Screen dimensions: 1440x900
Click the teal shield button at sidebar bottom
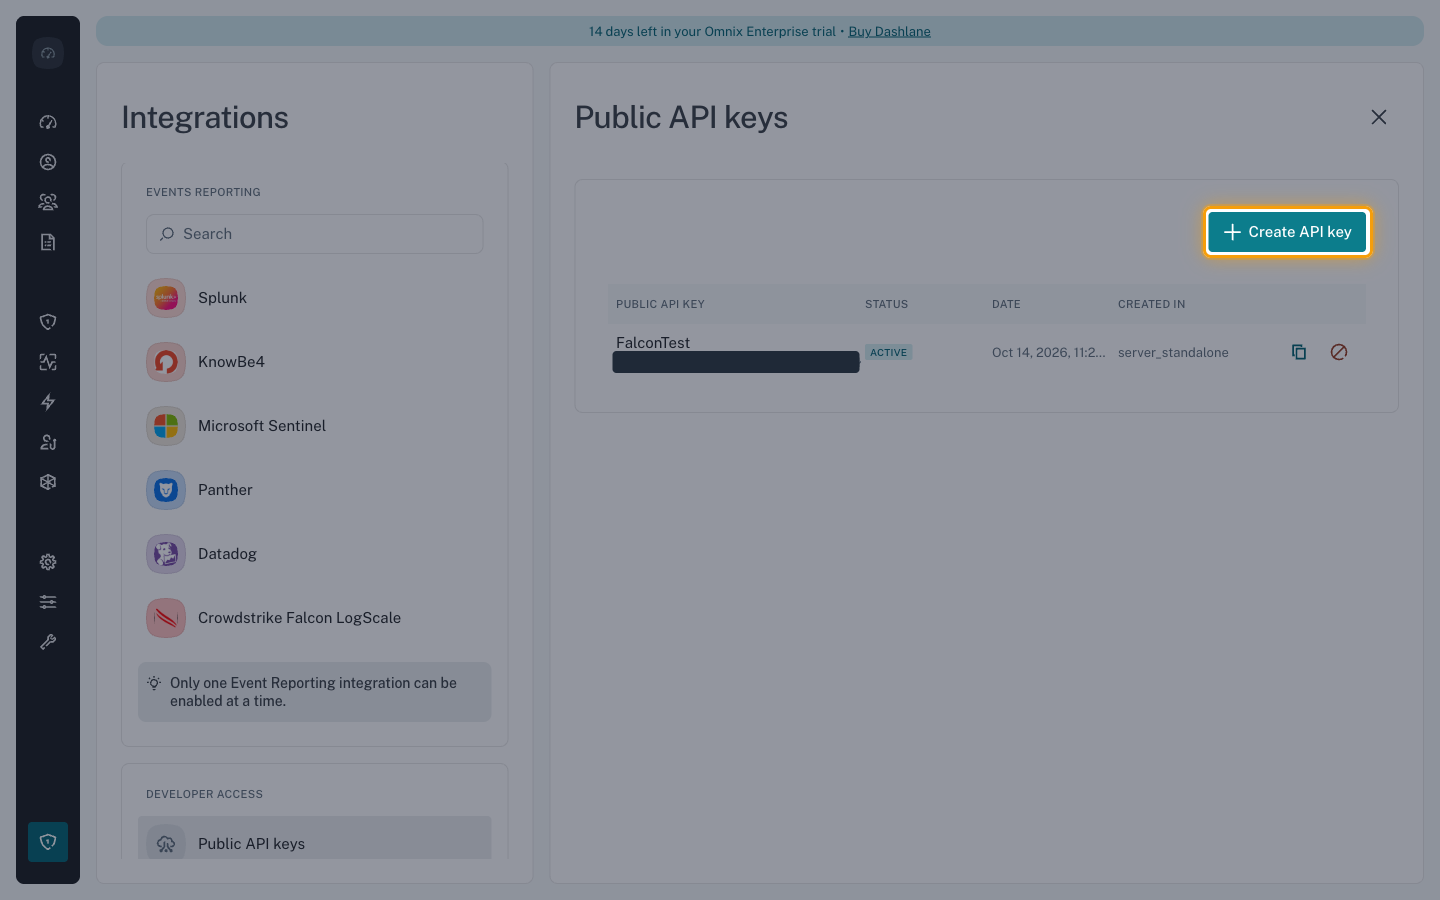[48, 842]
